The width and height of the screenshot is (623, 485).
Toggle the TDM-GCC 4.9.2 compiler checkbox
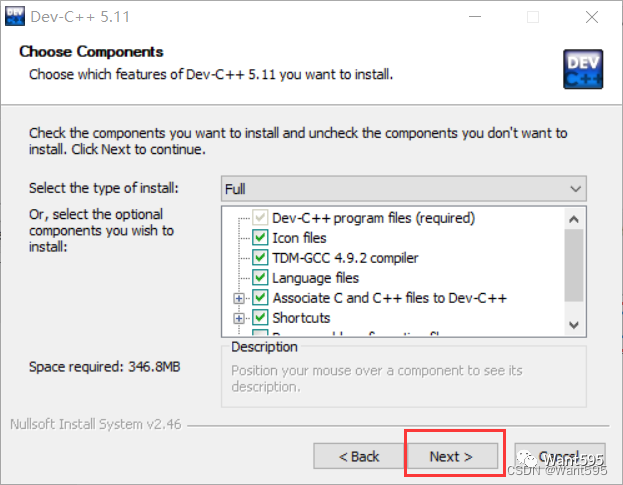tap(261, 258)
